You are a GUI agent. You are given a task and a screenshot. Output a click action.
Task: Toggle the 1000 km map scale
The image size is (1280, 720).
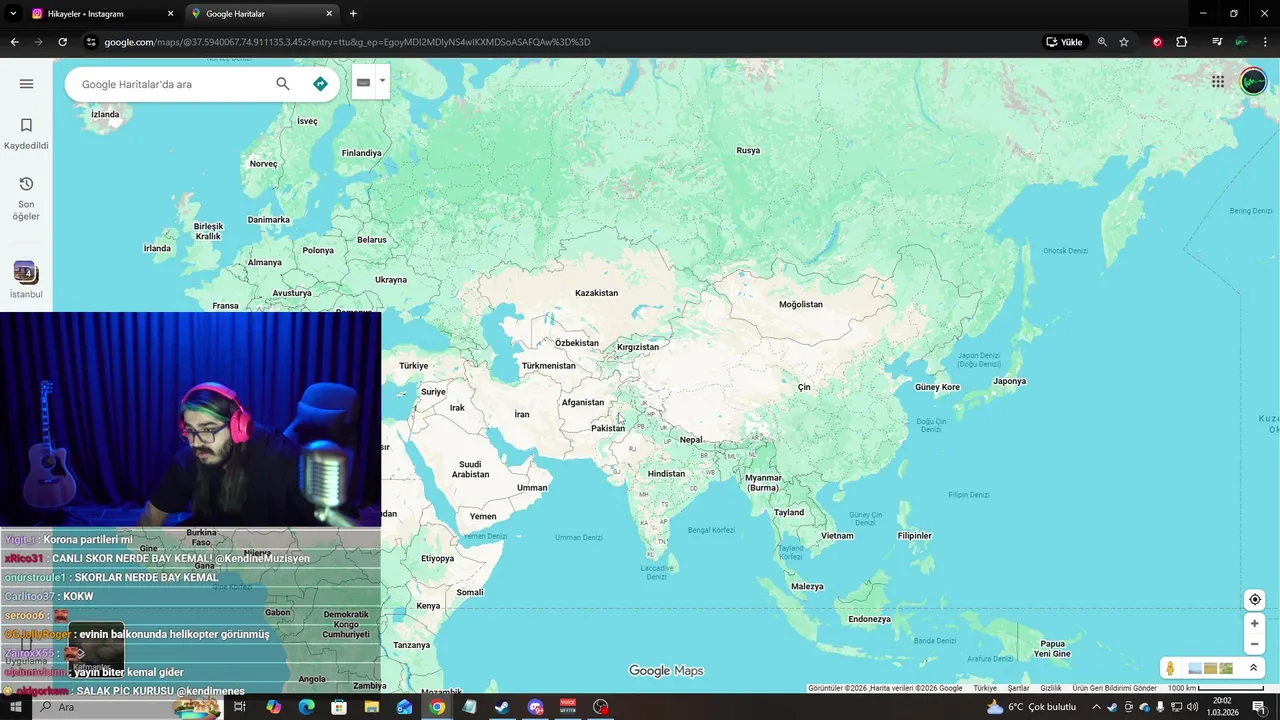pyautogui.click(x=1216, y=688)
